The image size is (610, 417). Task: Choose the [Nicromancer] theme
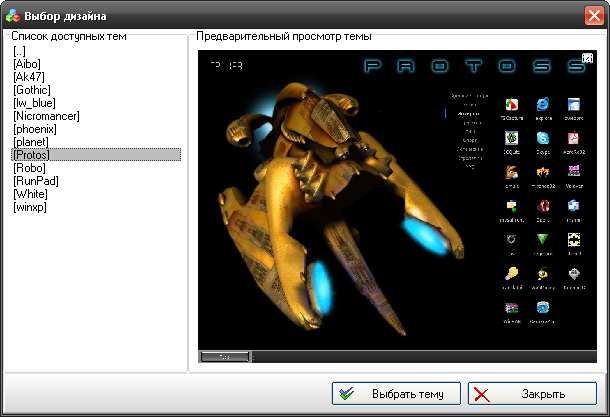coord(46,116)
